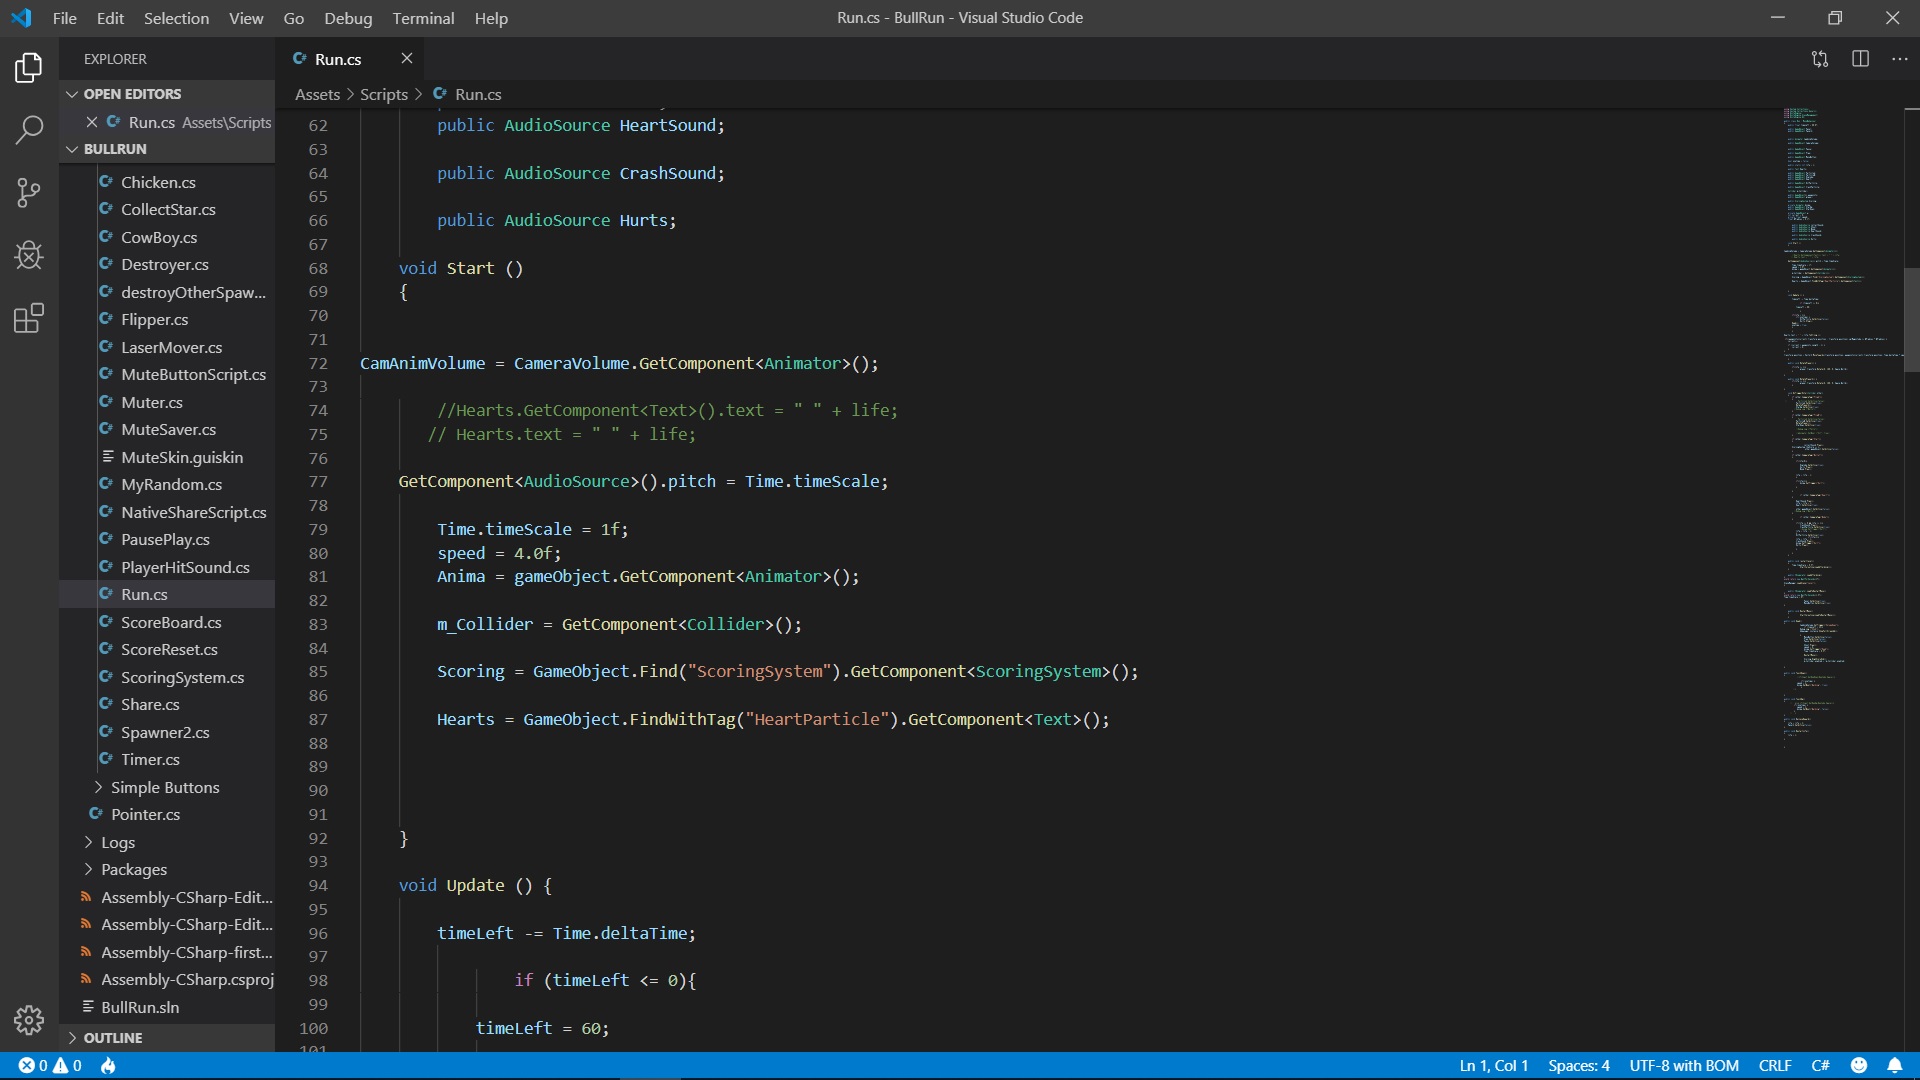Screen dimensions: 1920x1080
Task: Click Run.cs in the breadcrumb
Action: (478, 94)
